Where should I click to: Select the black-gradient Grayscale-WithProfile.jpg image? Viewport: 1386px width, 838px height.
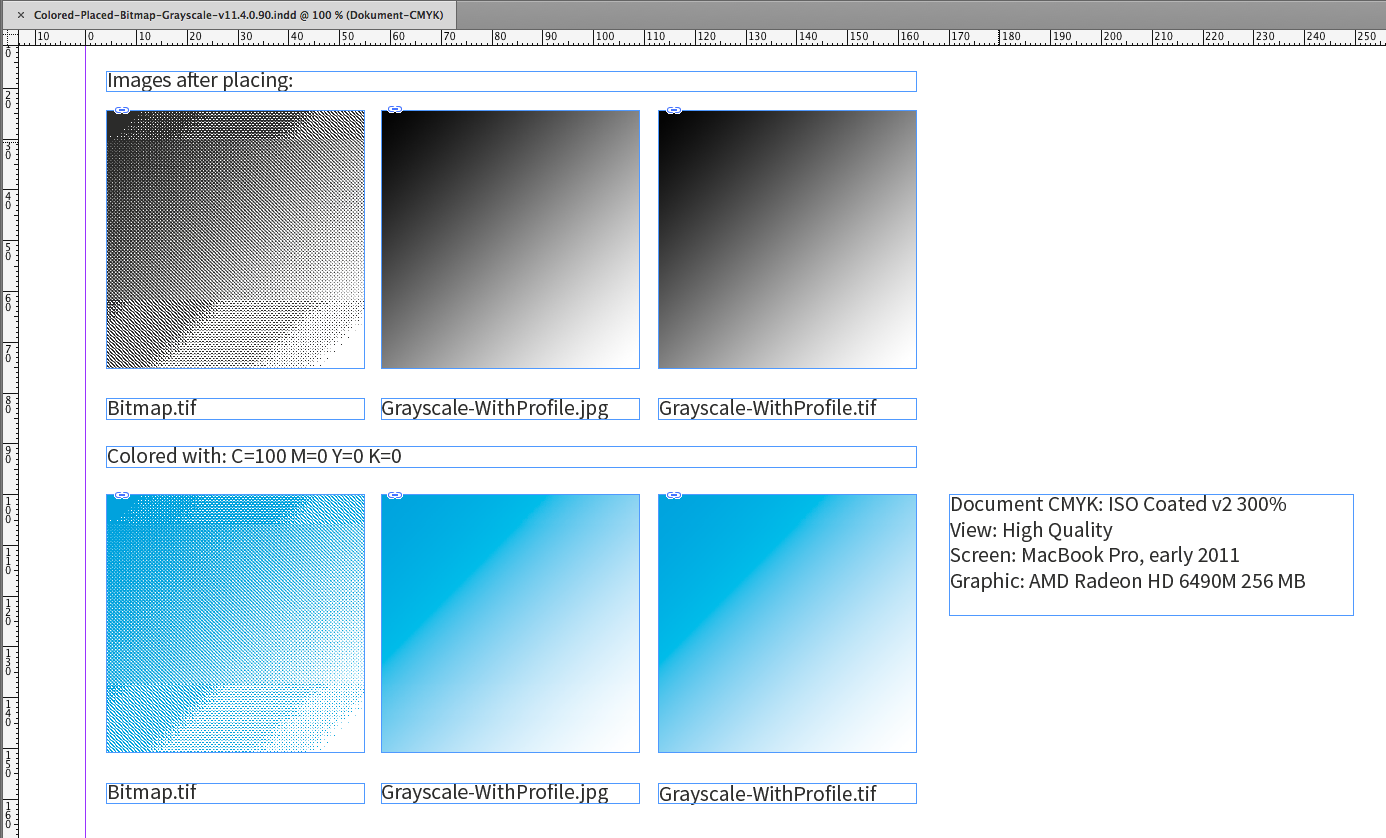click(x=510, y=239)
